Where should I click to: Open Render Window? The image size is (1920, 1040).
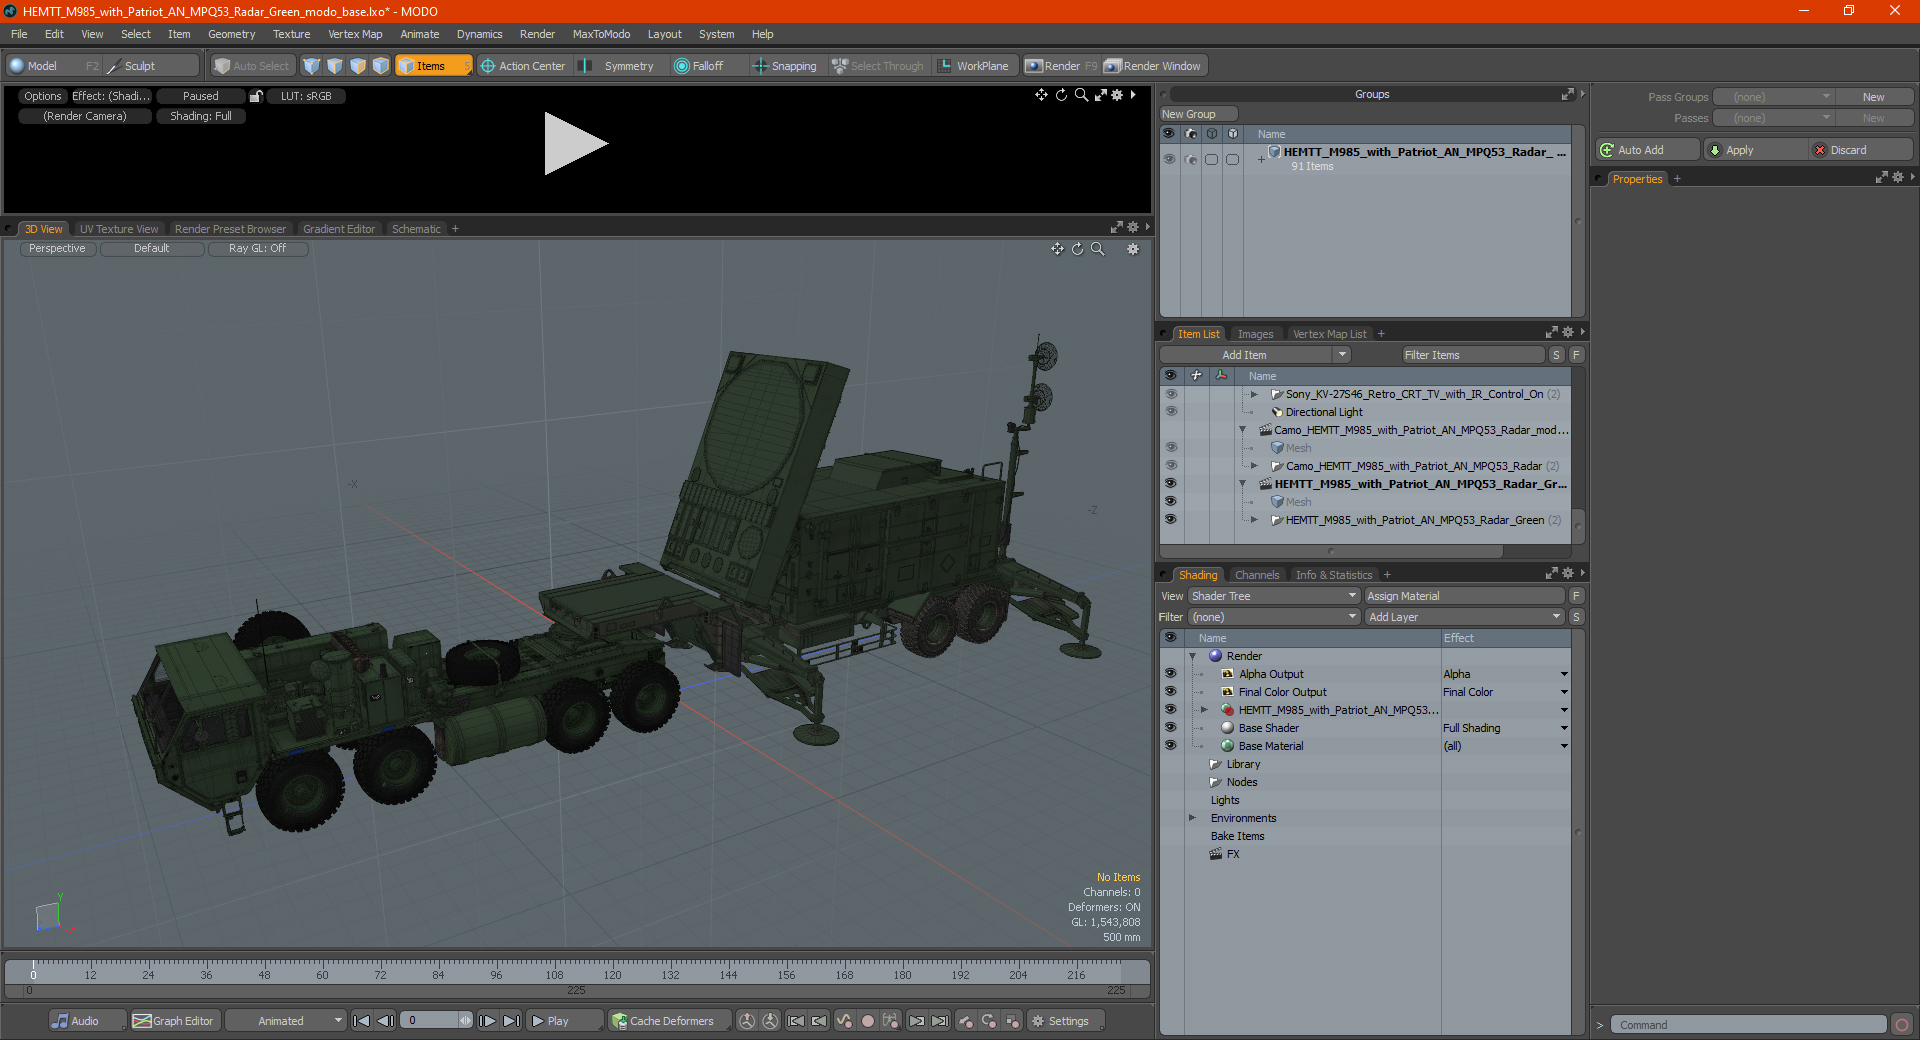(1153, 66)
